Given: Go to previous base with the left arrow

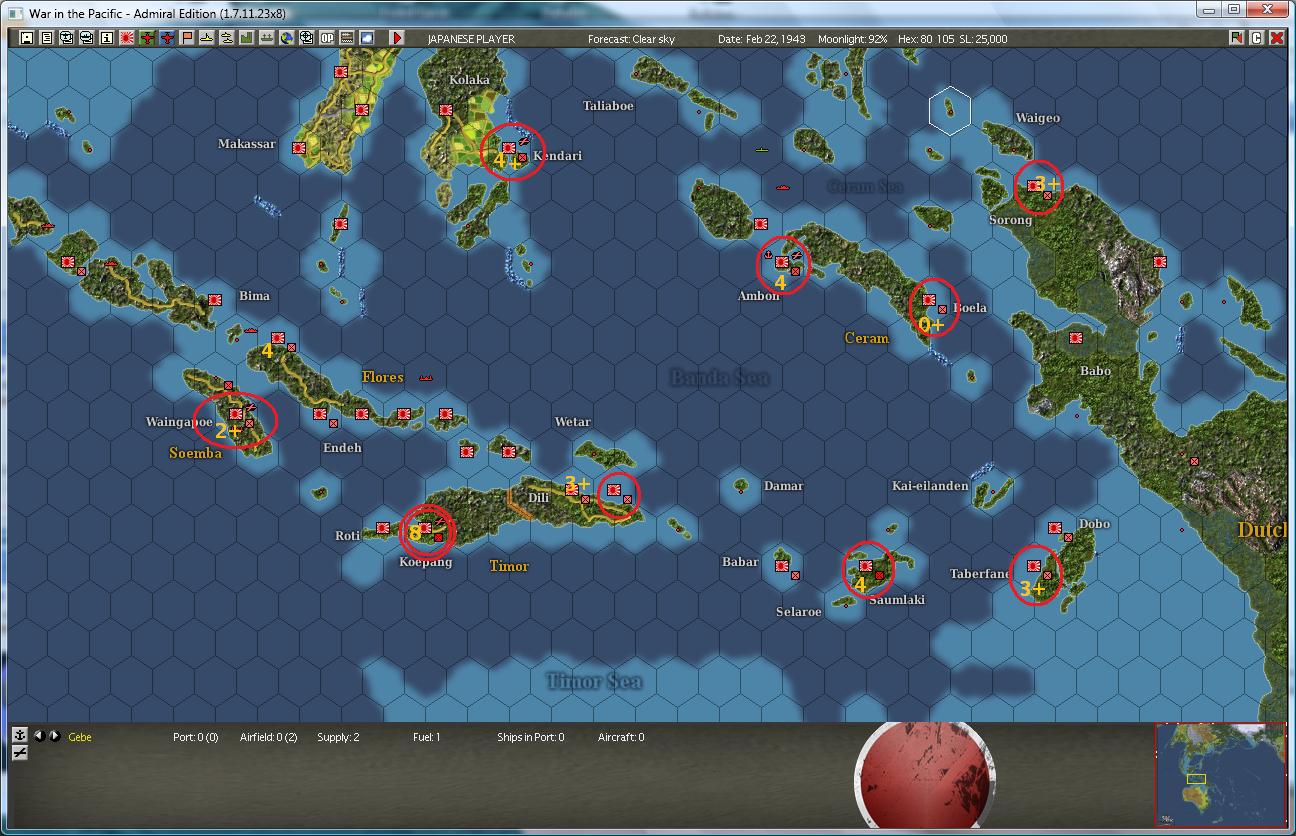Looking at the screenshot, I should (x=39, y=736).
